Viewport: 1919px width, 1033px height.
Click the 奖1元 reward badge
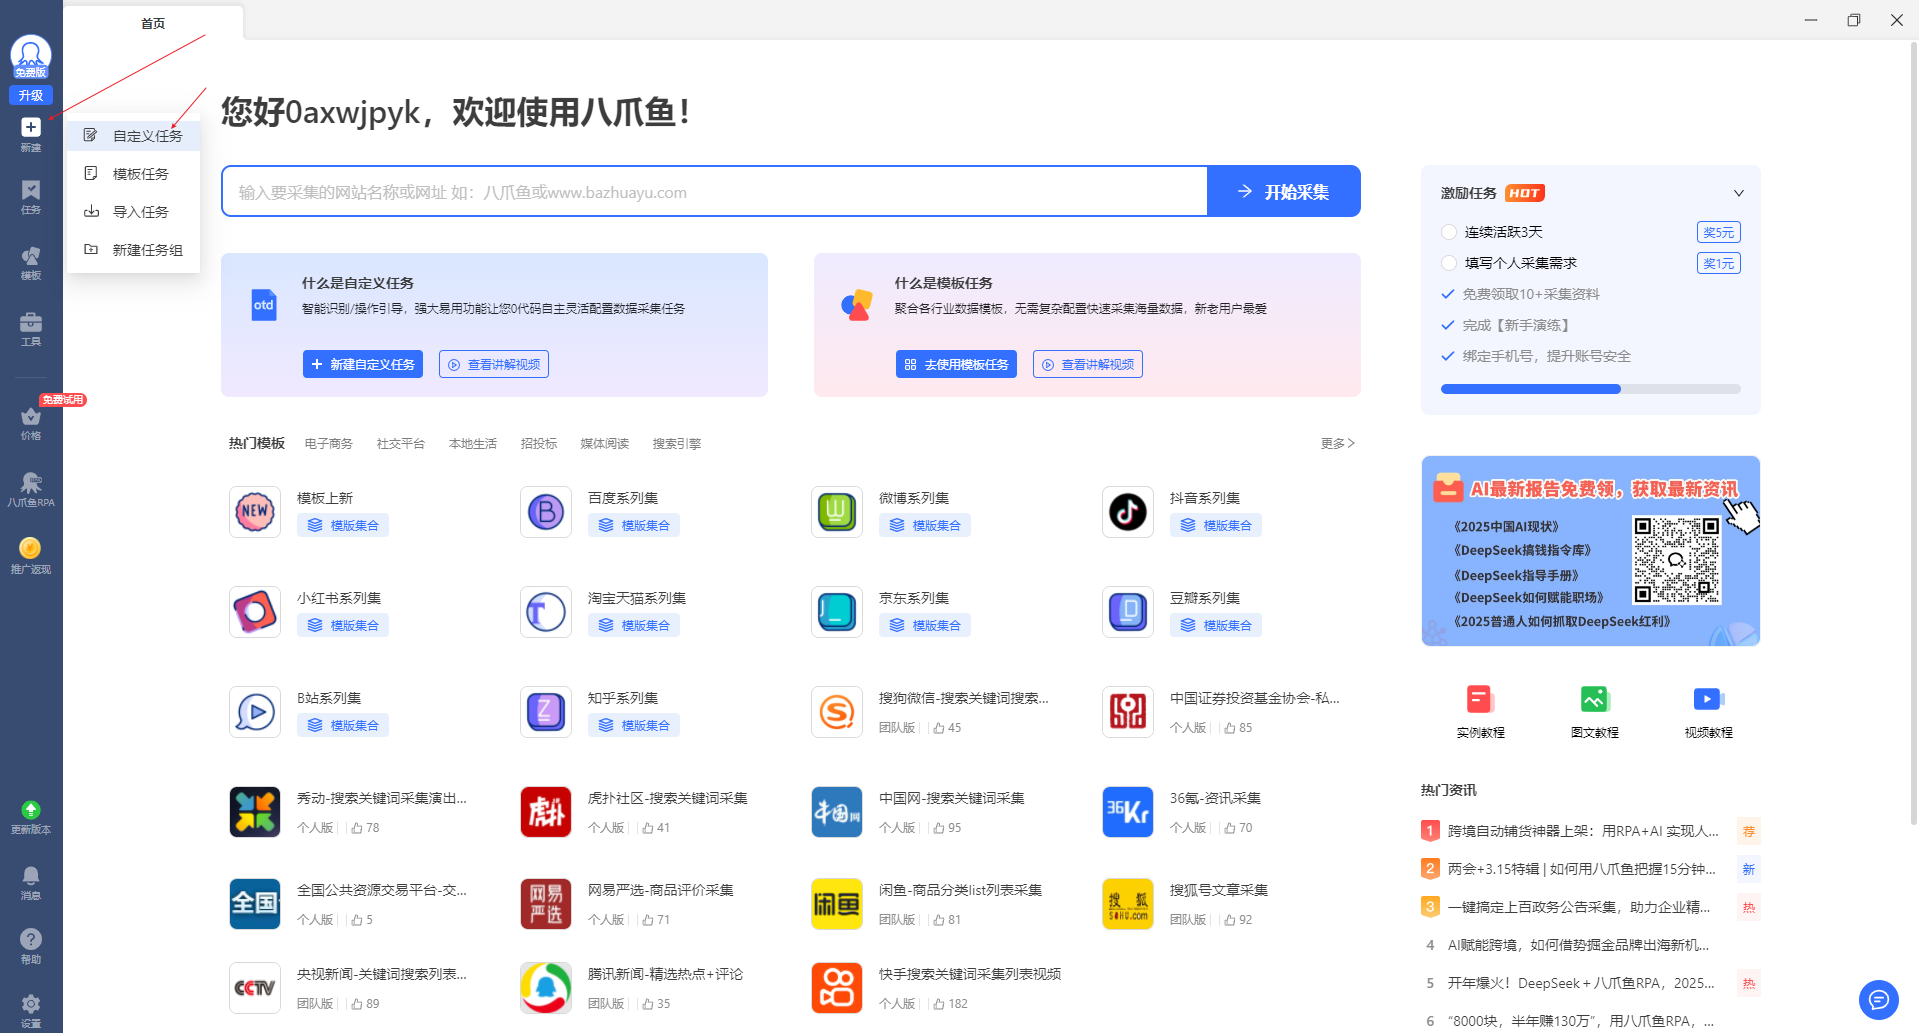(1719, 263)
